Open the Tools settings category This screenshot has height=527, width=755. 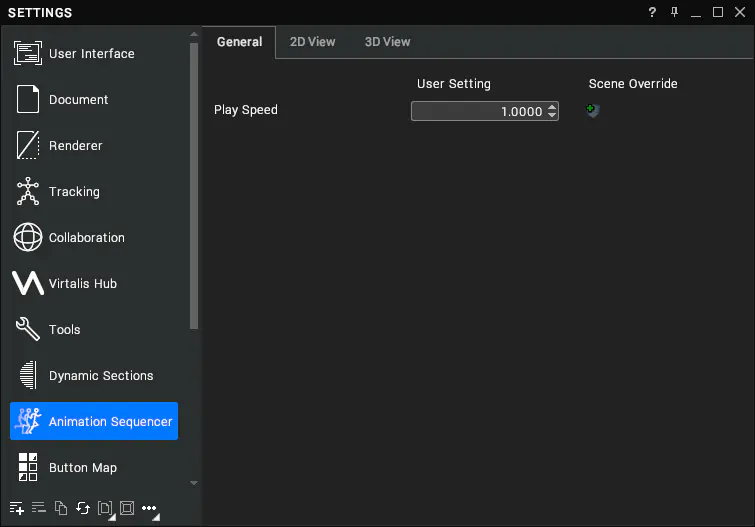click(94, 329)
